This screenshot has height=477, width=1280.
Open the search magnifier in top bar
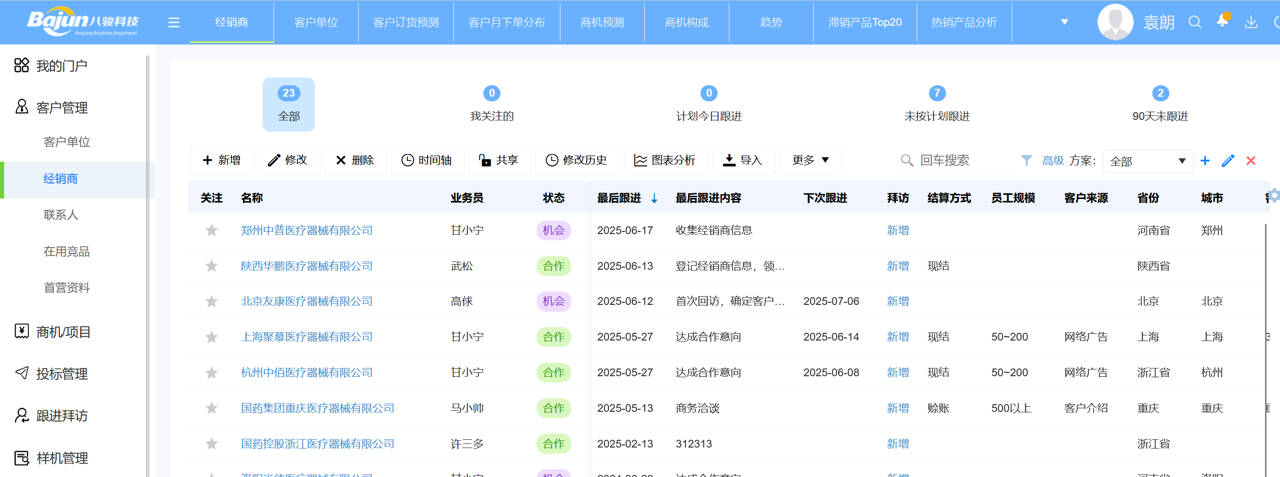1194,22
